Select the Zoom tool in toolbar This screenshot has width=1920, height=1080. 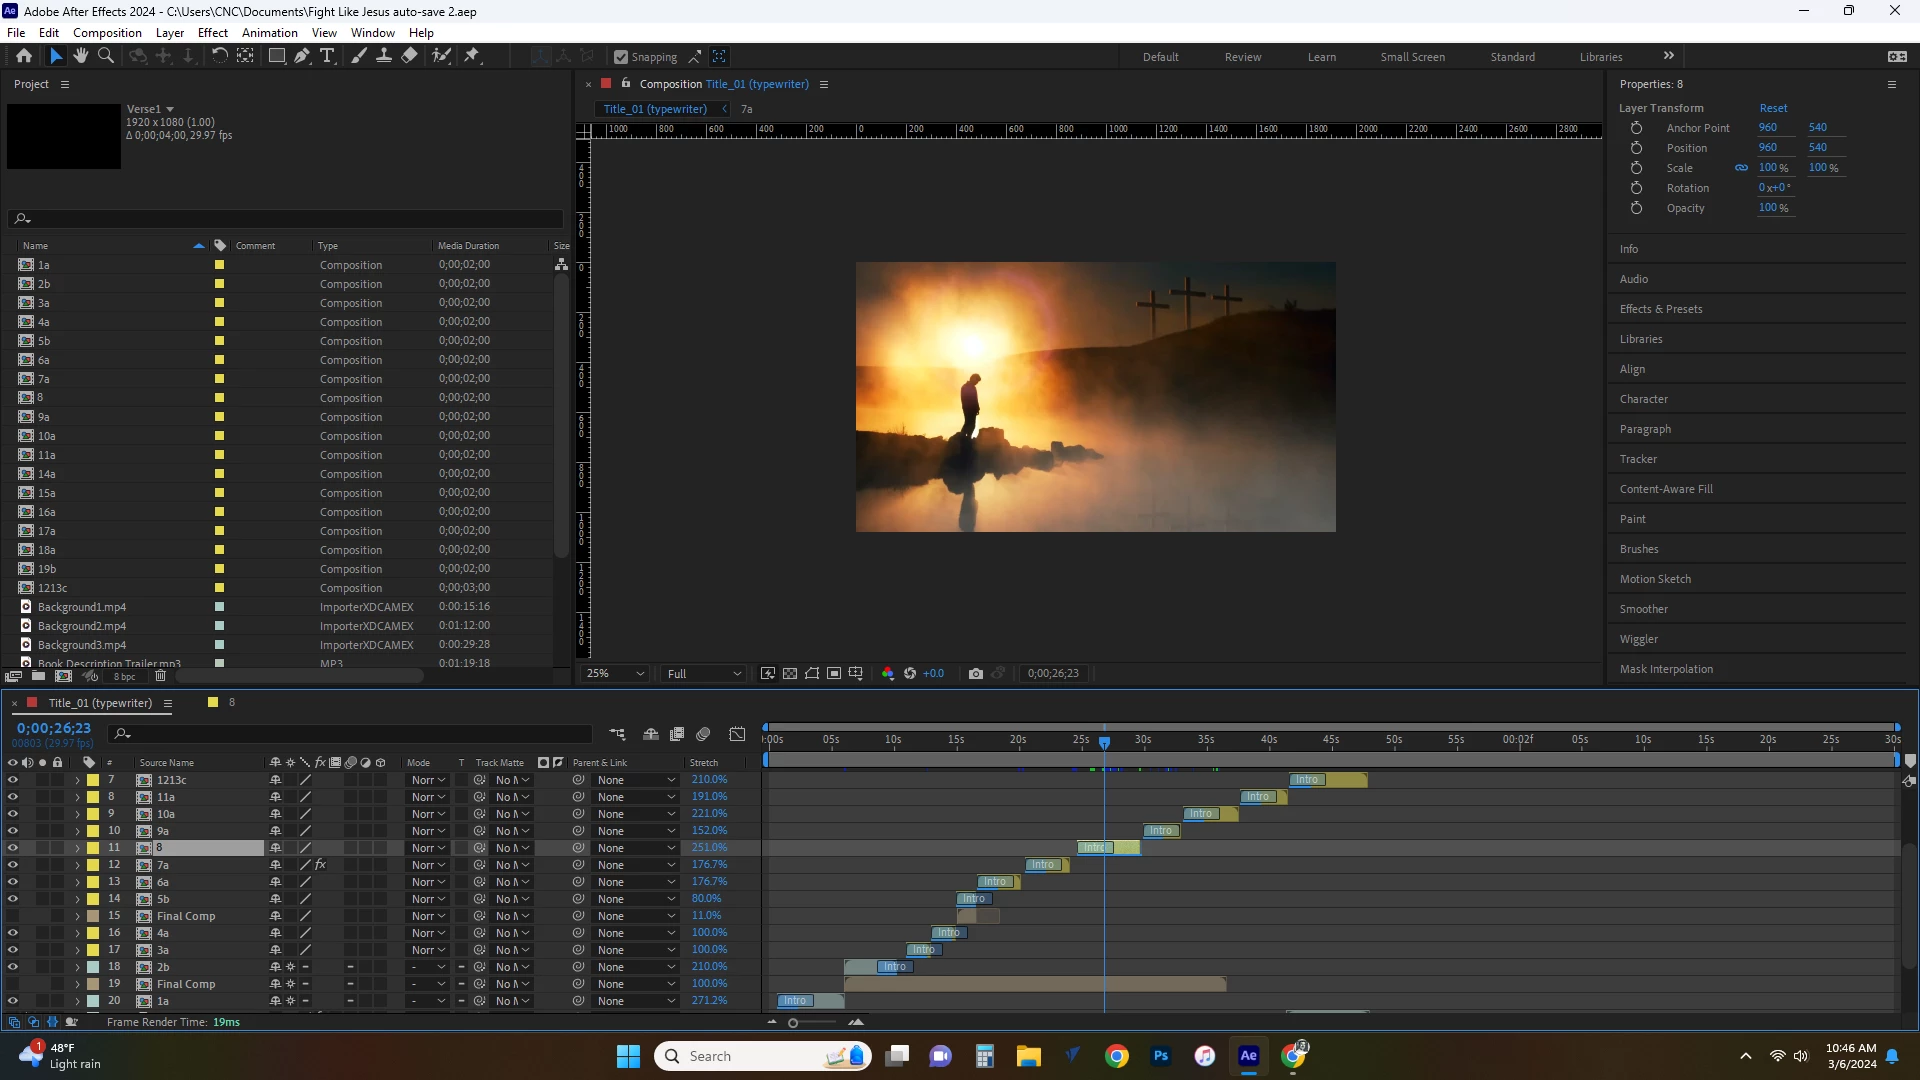coord(105,56)
